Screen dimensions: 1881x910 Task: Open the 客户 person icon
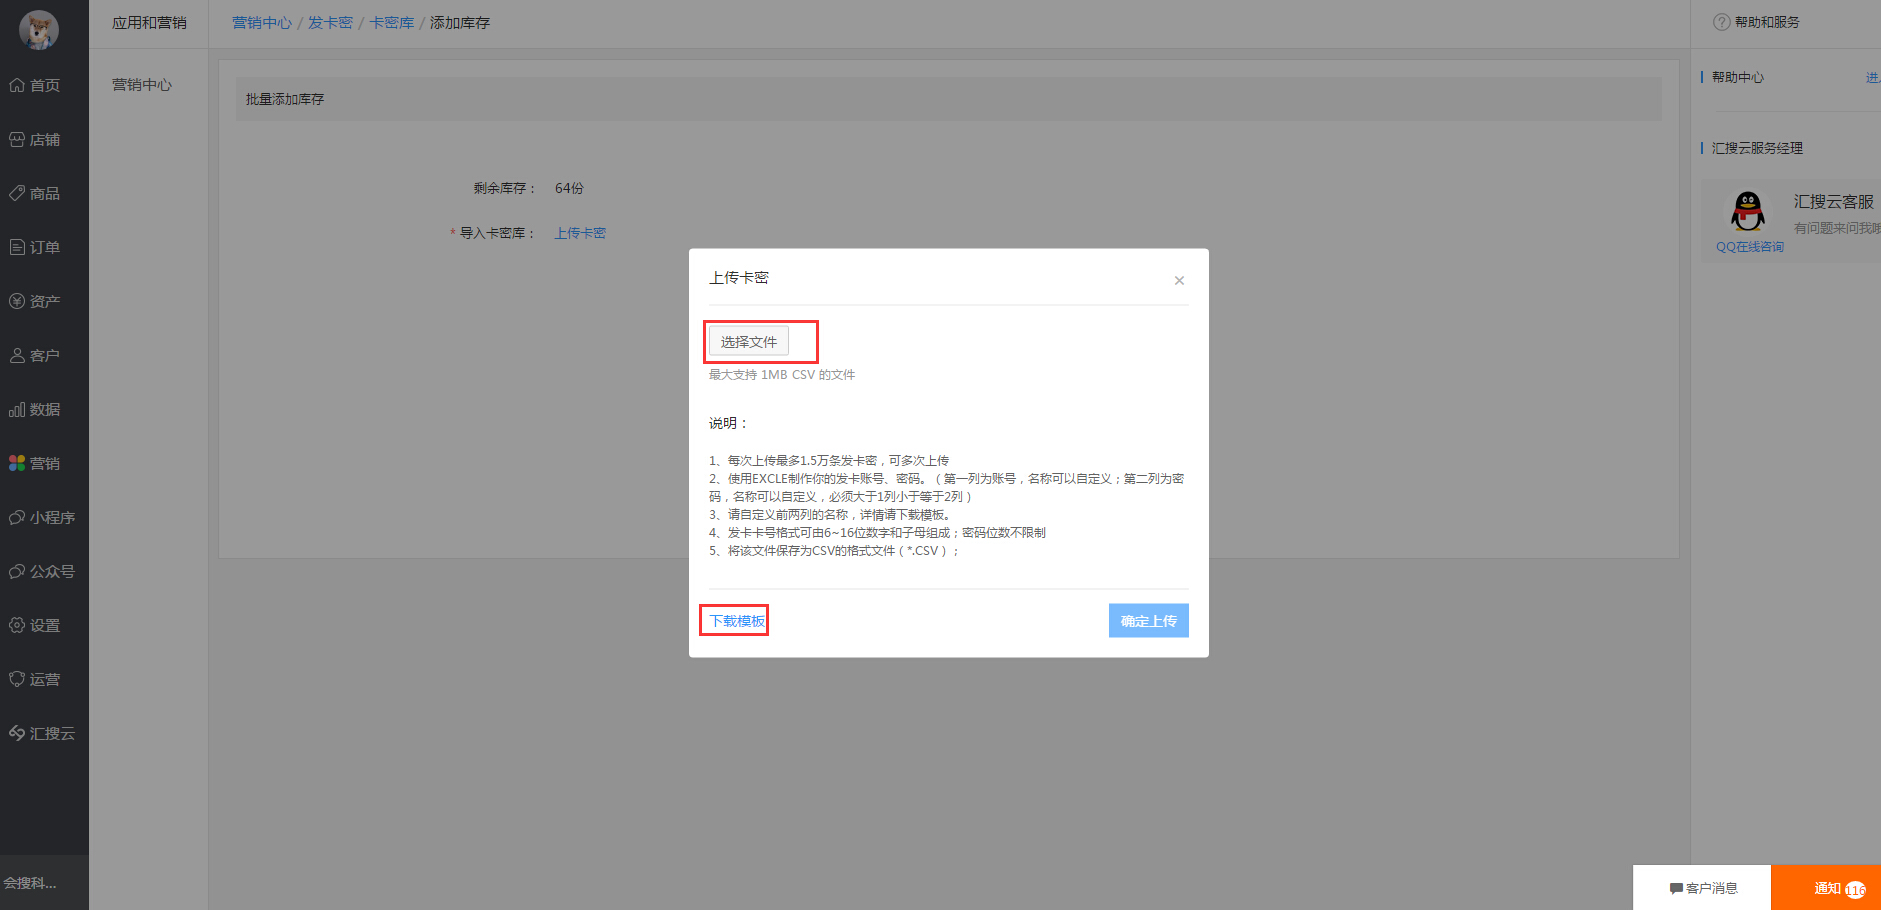[x=17, y=356]
